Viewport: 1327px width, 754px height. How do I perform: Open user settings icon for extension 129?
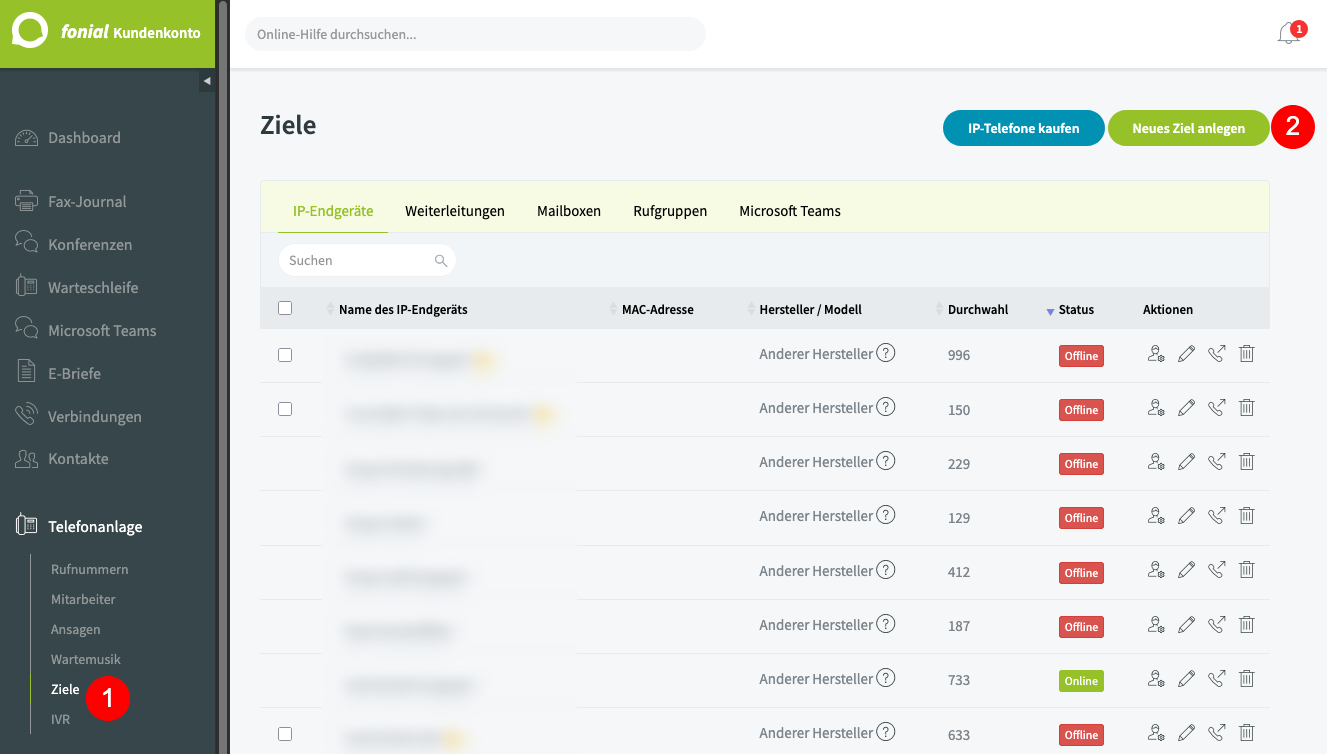tap(1156, 516)
